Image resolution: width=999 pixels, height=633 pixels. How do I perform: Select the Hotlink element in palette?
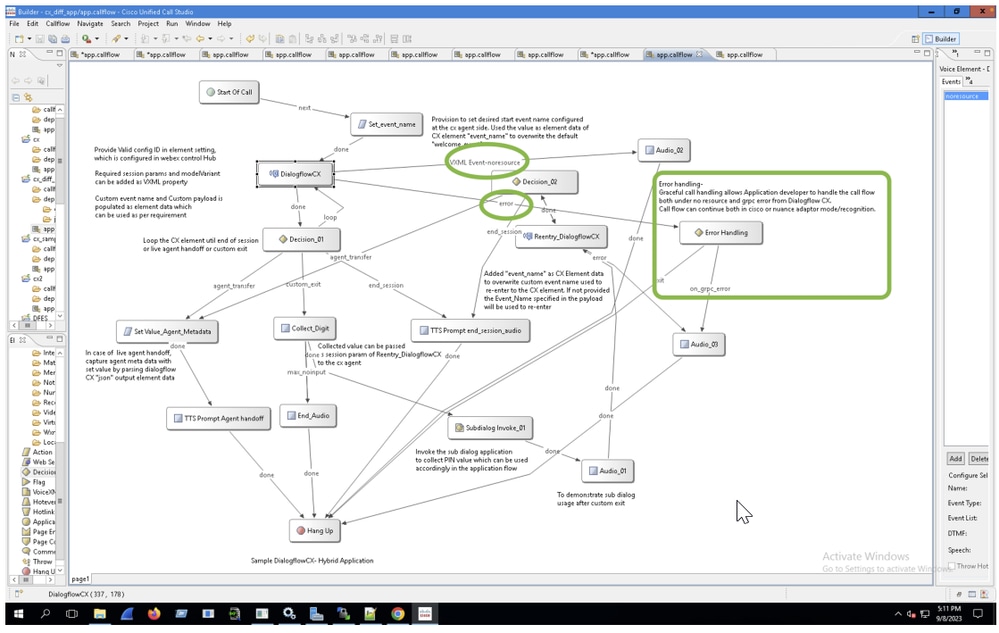point(38,511)
